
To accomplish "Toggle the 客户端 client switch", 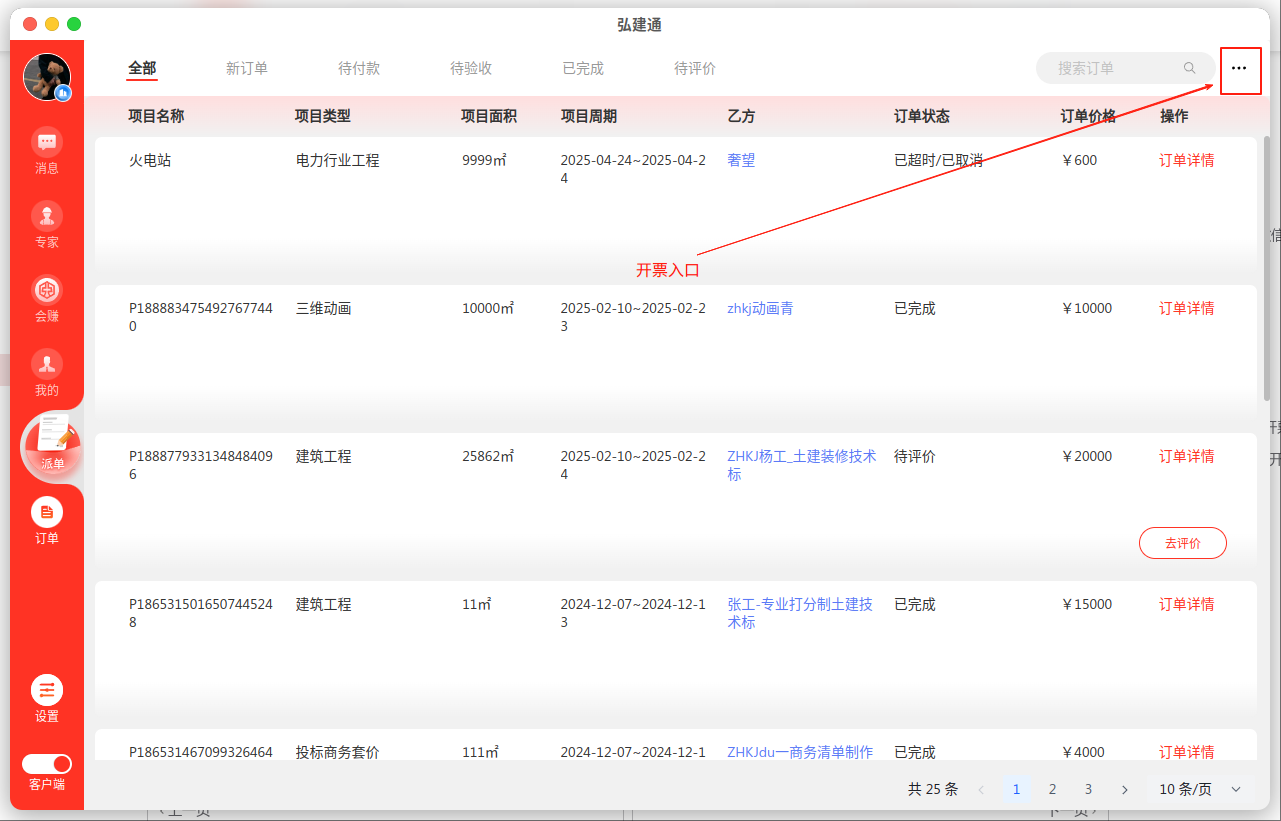I will pos(47,764).
